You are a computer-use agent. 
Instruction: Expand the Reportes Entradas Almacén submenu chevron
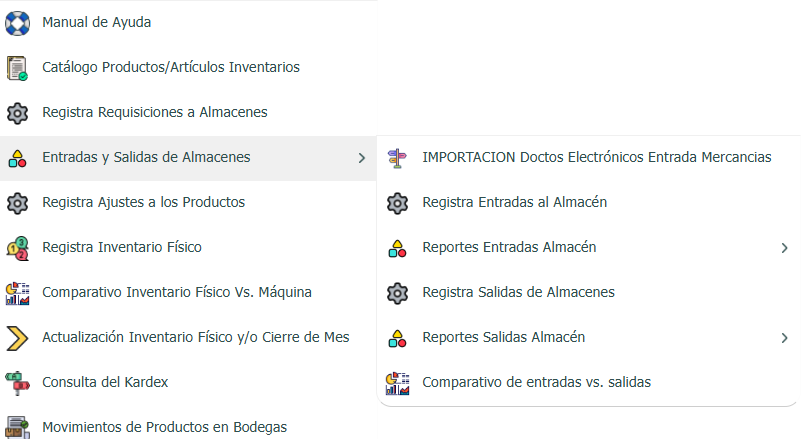pos(784,248)
